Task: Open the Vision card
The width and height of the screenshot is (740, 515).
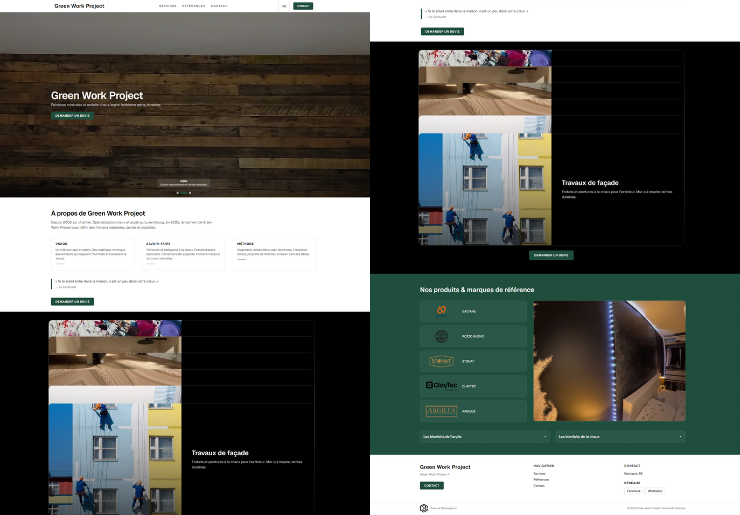Action: point(92,253)
